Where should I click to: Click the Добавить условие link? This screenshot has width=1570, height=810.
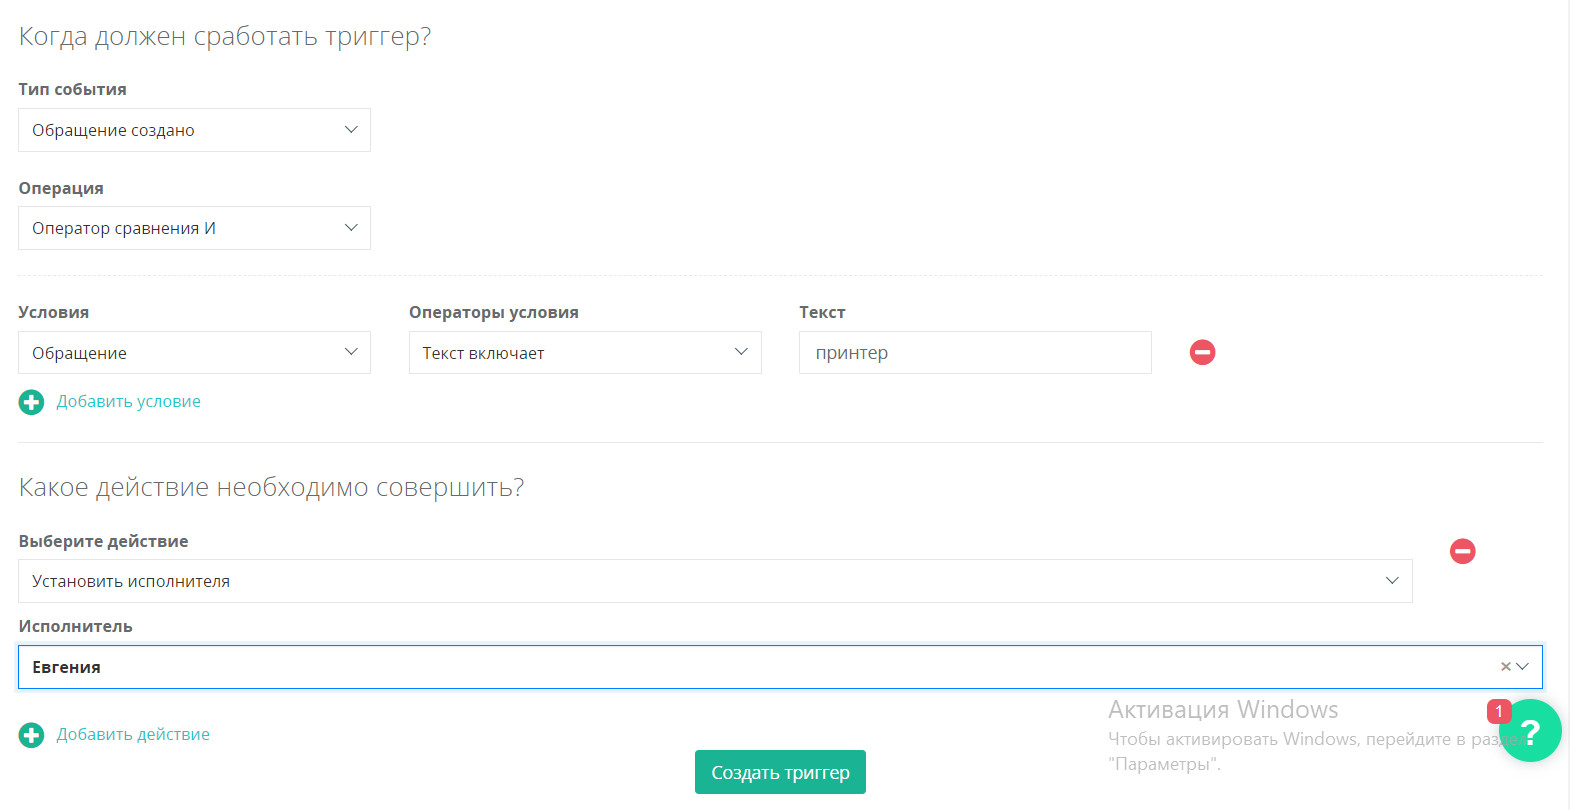point(128,402)
